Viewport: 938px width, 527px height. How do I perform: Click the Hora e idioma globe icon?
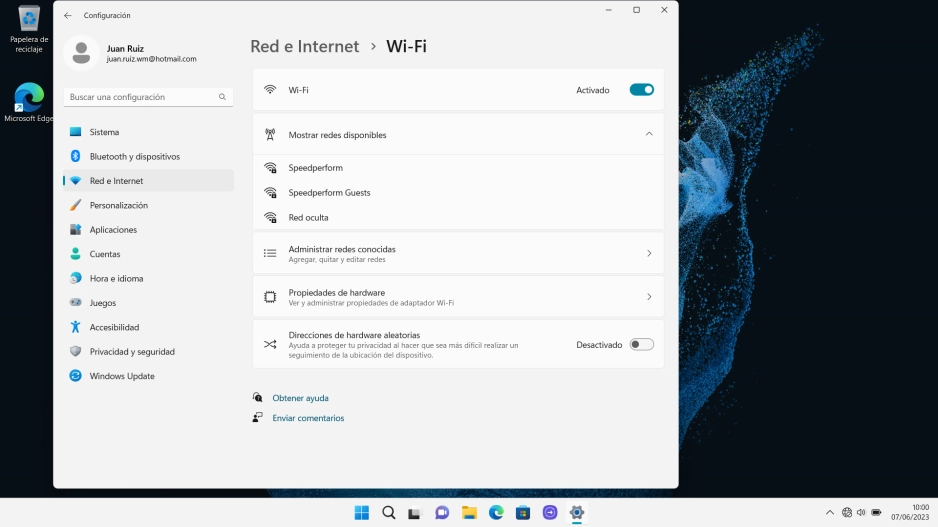[x=75, y=278]
